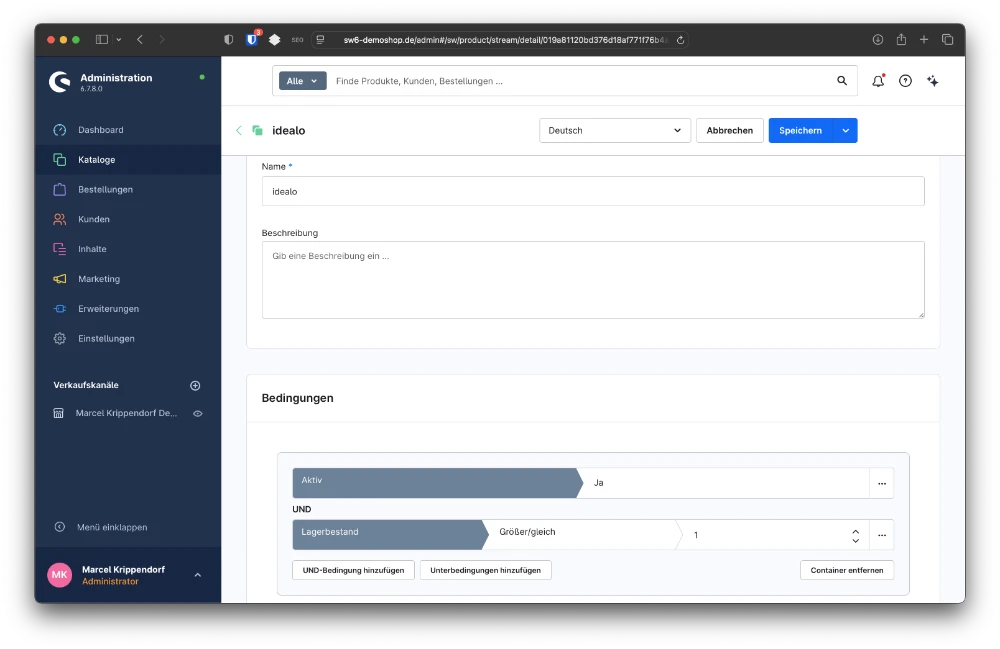Click the Abbrechen button
This screenshot has height=649, width=1000.
[x=730, y=131]
